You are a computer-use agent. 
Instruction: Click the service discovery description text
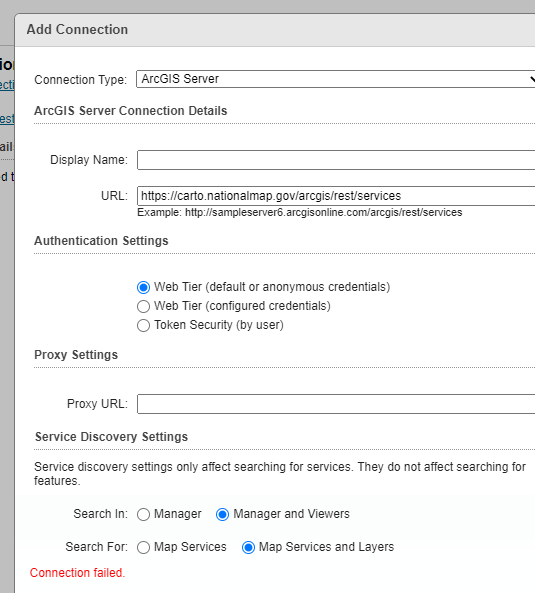[x=280, y=474]
